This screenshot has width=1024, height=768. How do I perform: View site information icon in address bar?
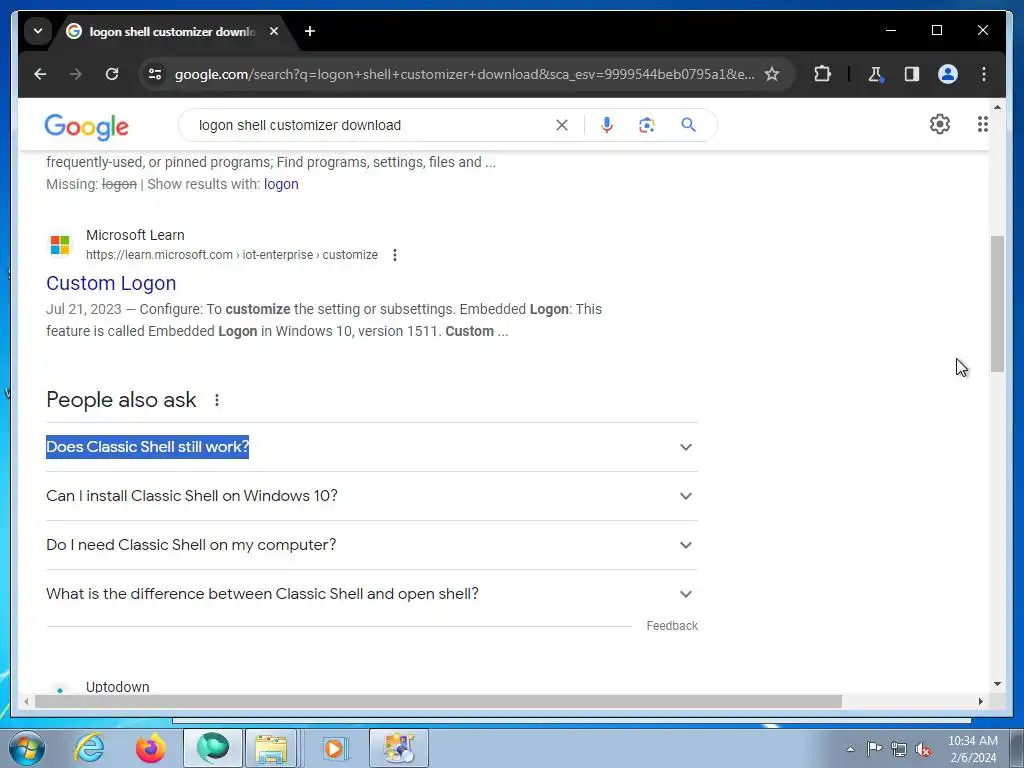coord(155,74)
